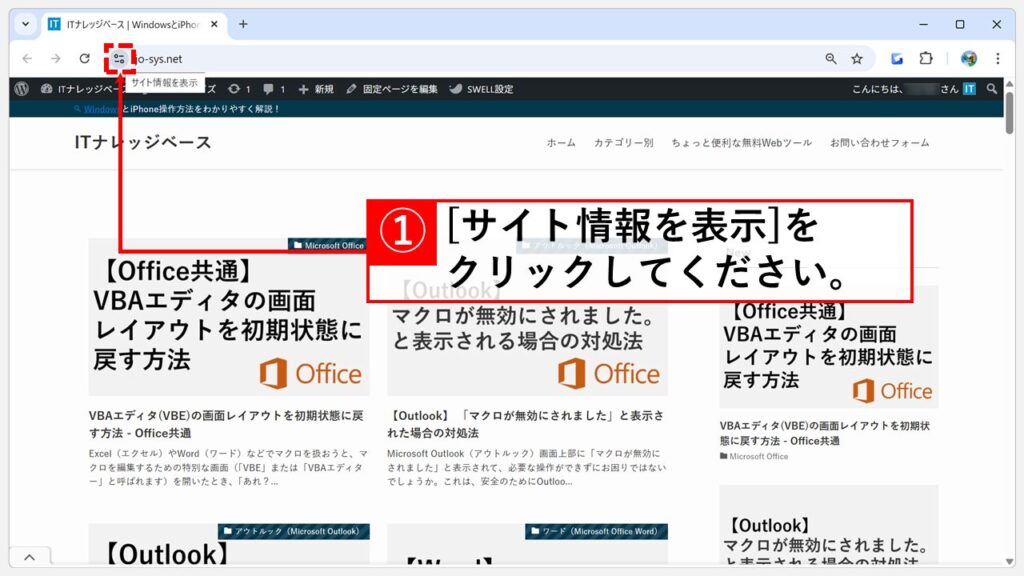This screenshot has width=1024, height=576.
Task: Open the Chrome profile avatar
Action: pos(968,59)
